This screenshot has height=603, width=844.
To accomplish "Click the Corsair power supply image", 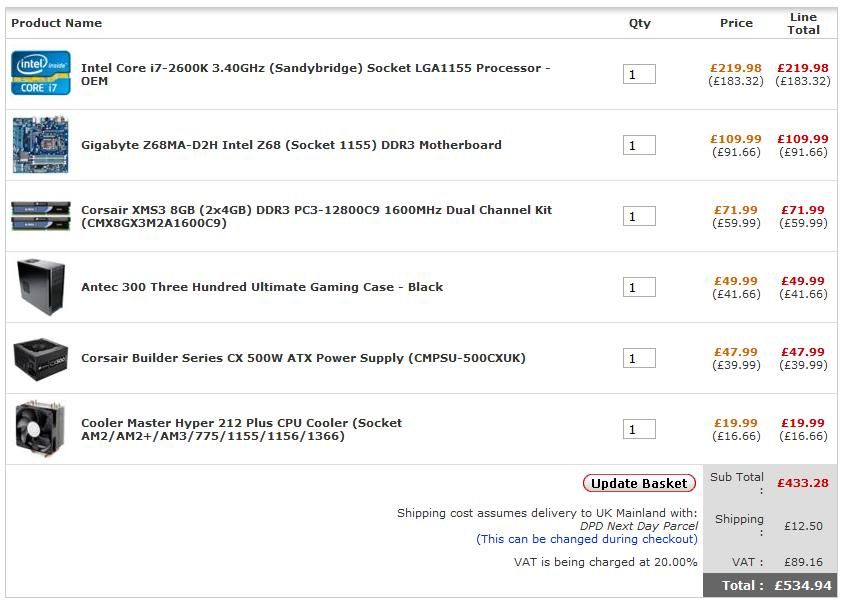I will point(41,358).
